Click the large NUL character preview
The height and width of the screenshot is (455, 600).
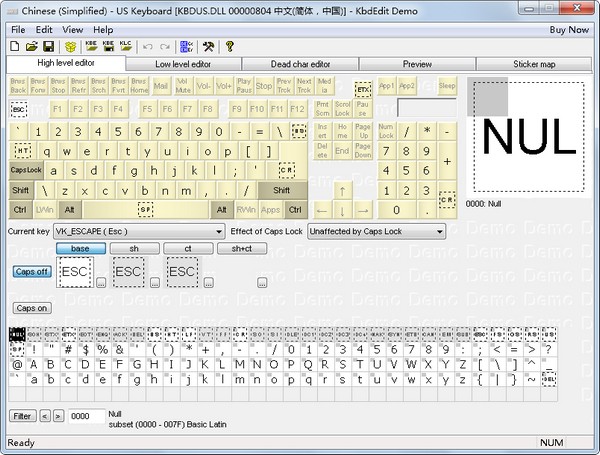[529, 137]
